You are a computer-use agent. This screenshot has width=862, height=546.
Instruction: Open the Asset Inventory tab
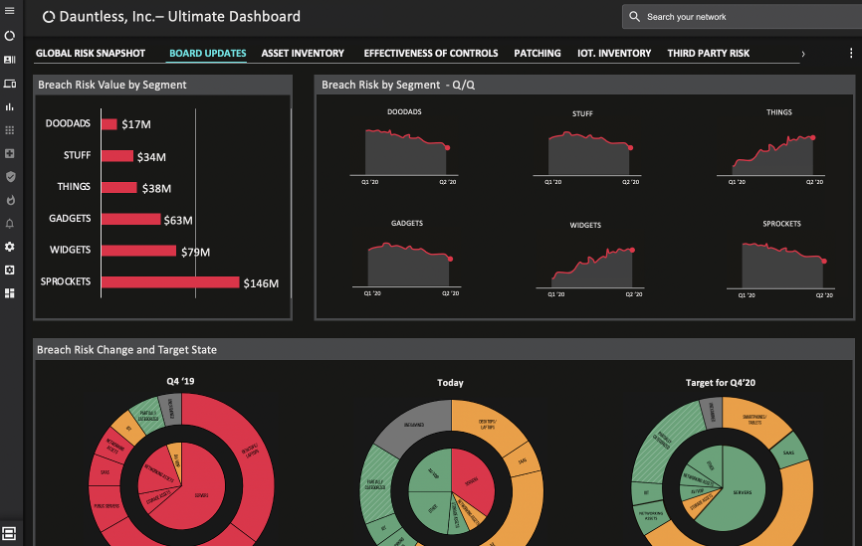point(302,53)
